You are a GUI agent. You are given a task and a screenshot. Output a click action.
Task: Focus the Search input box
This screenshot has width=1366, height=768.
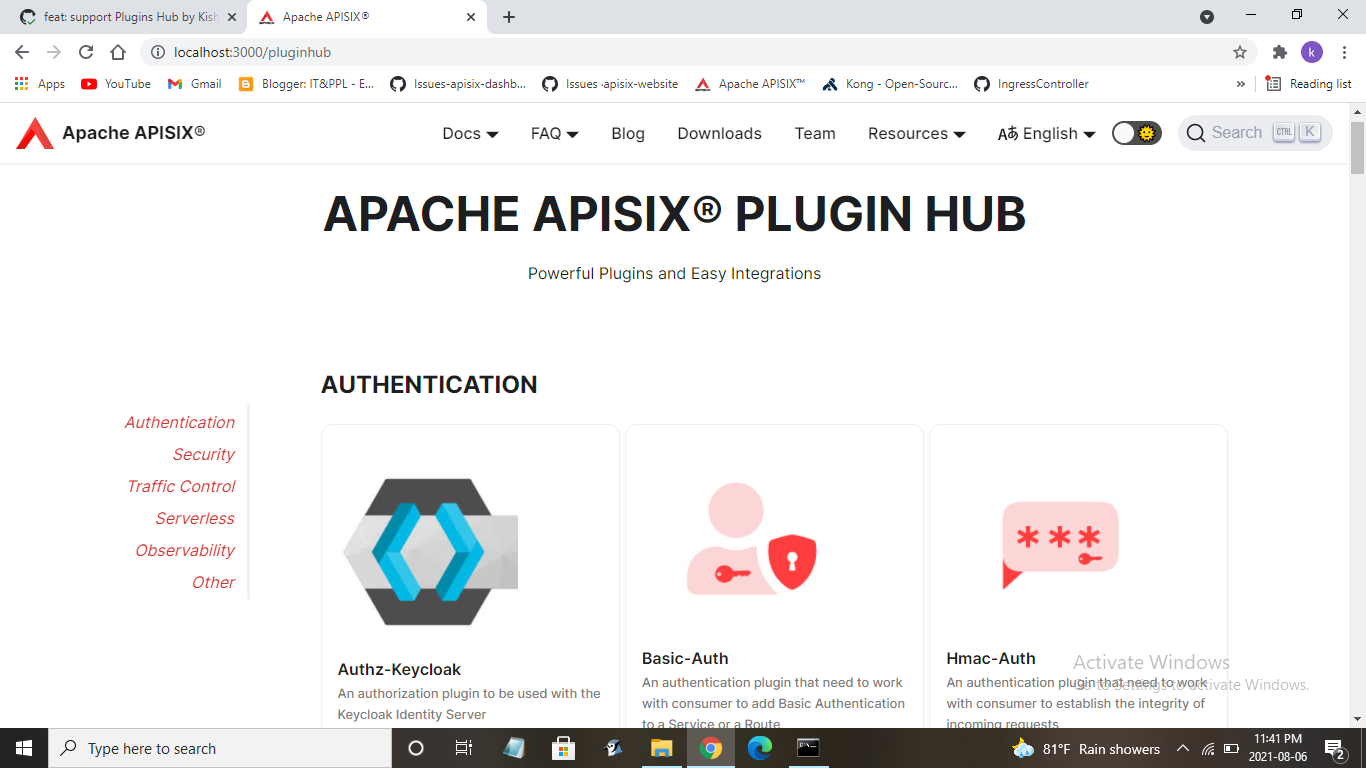click(1255, 133)
